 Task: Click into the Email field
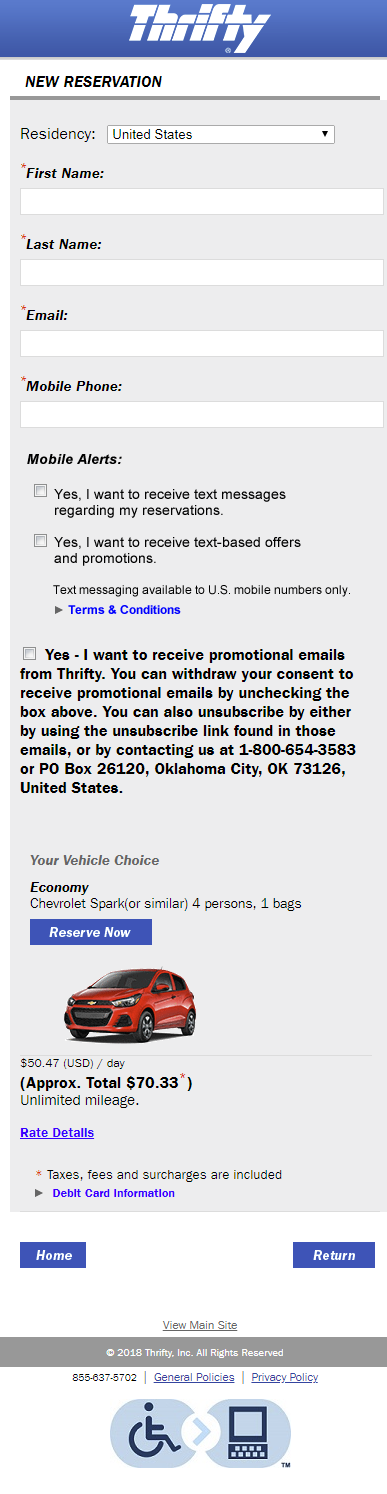pyautogui.click(x=202, y=343)
